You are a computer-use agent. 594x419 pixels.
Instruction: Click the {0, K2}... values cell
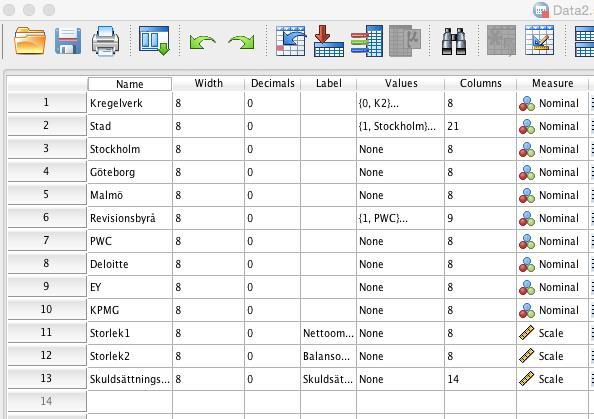pyautogui.click(x=400, y=103)
